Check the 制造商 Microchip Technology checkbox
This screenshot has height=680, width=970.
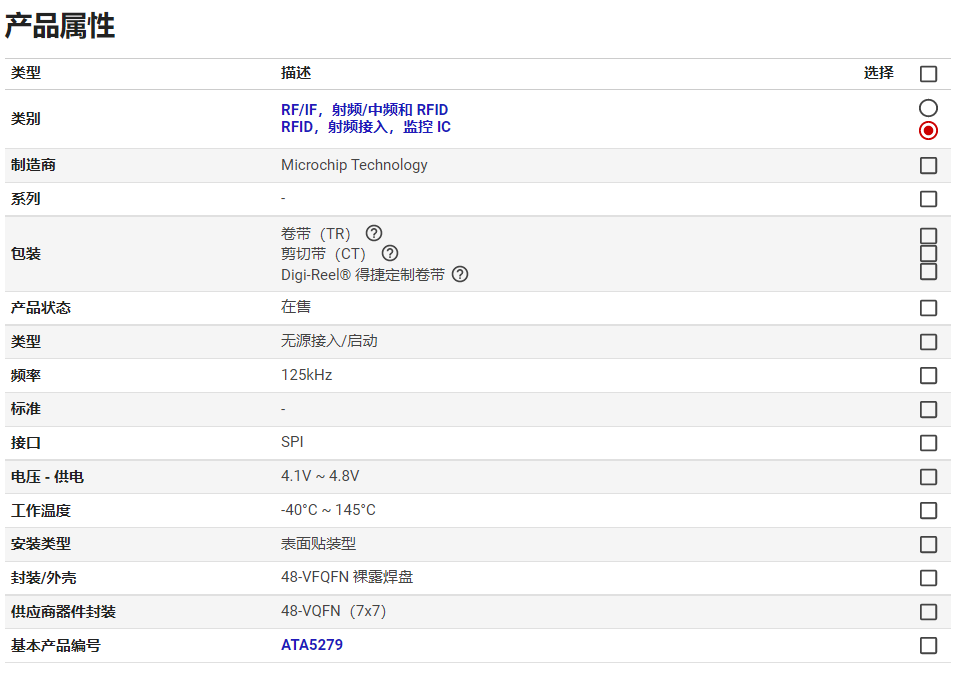[x=928, y=165]
